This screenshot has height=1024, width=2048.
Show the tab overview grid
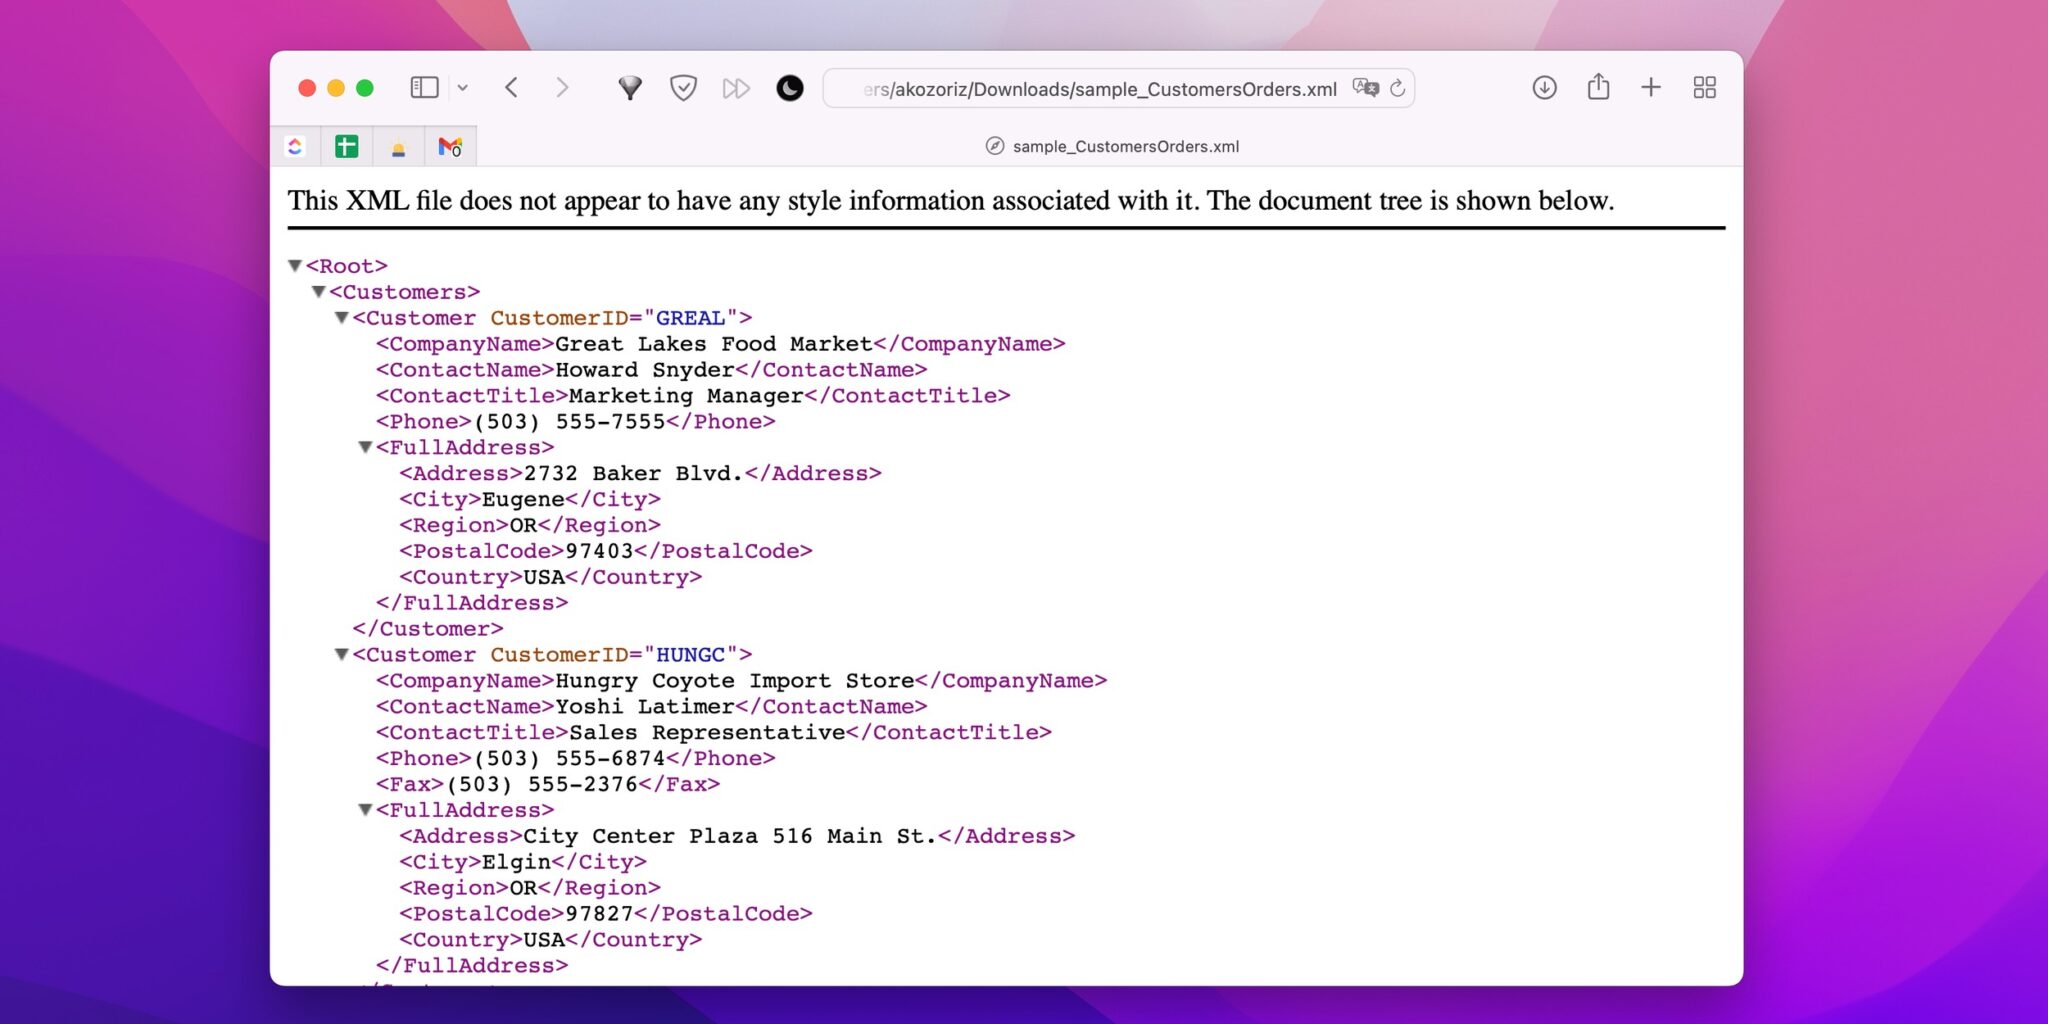(x=1704, y=88)
